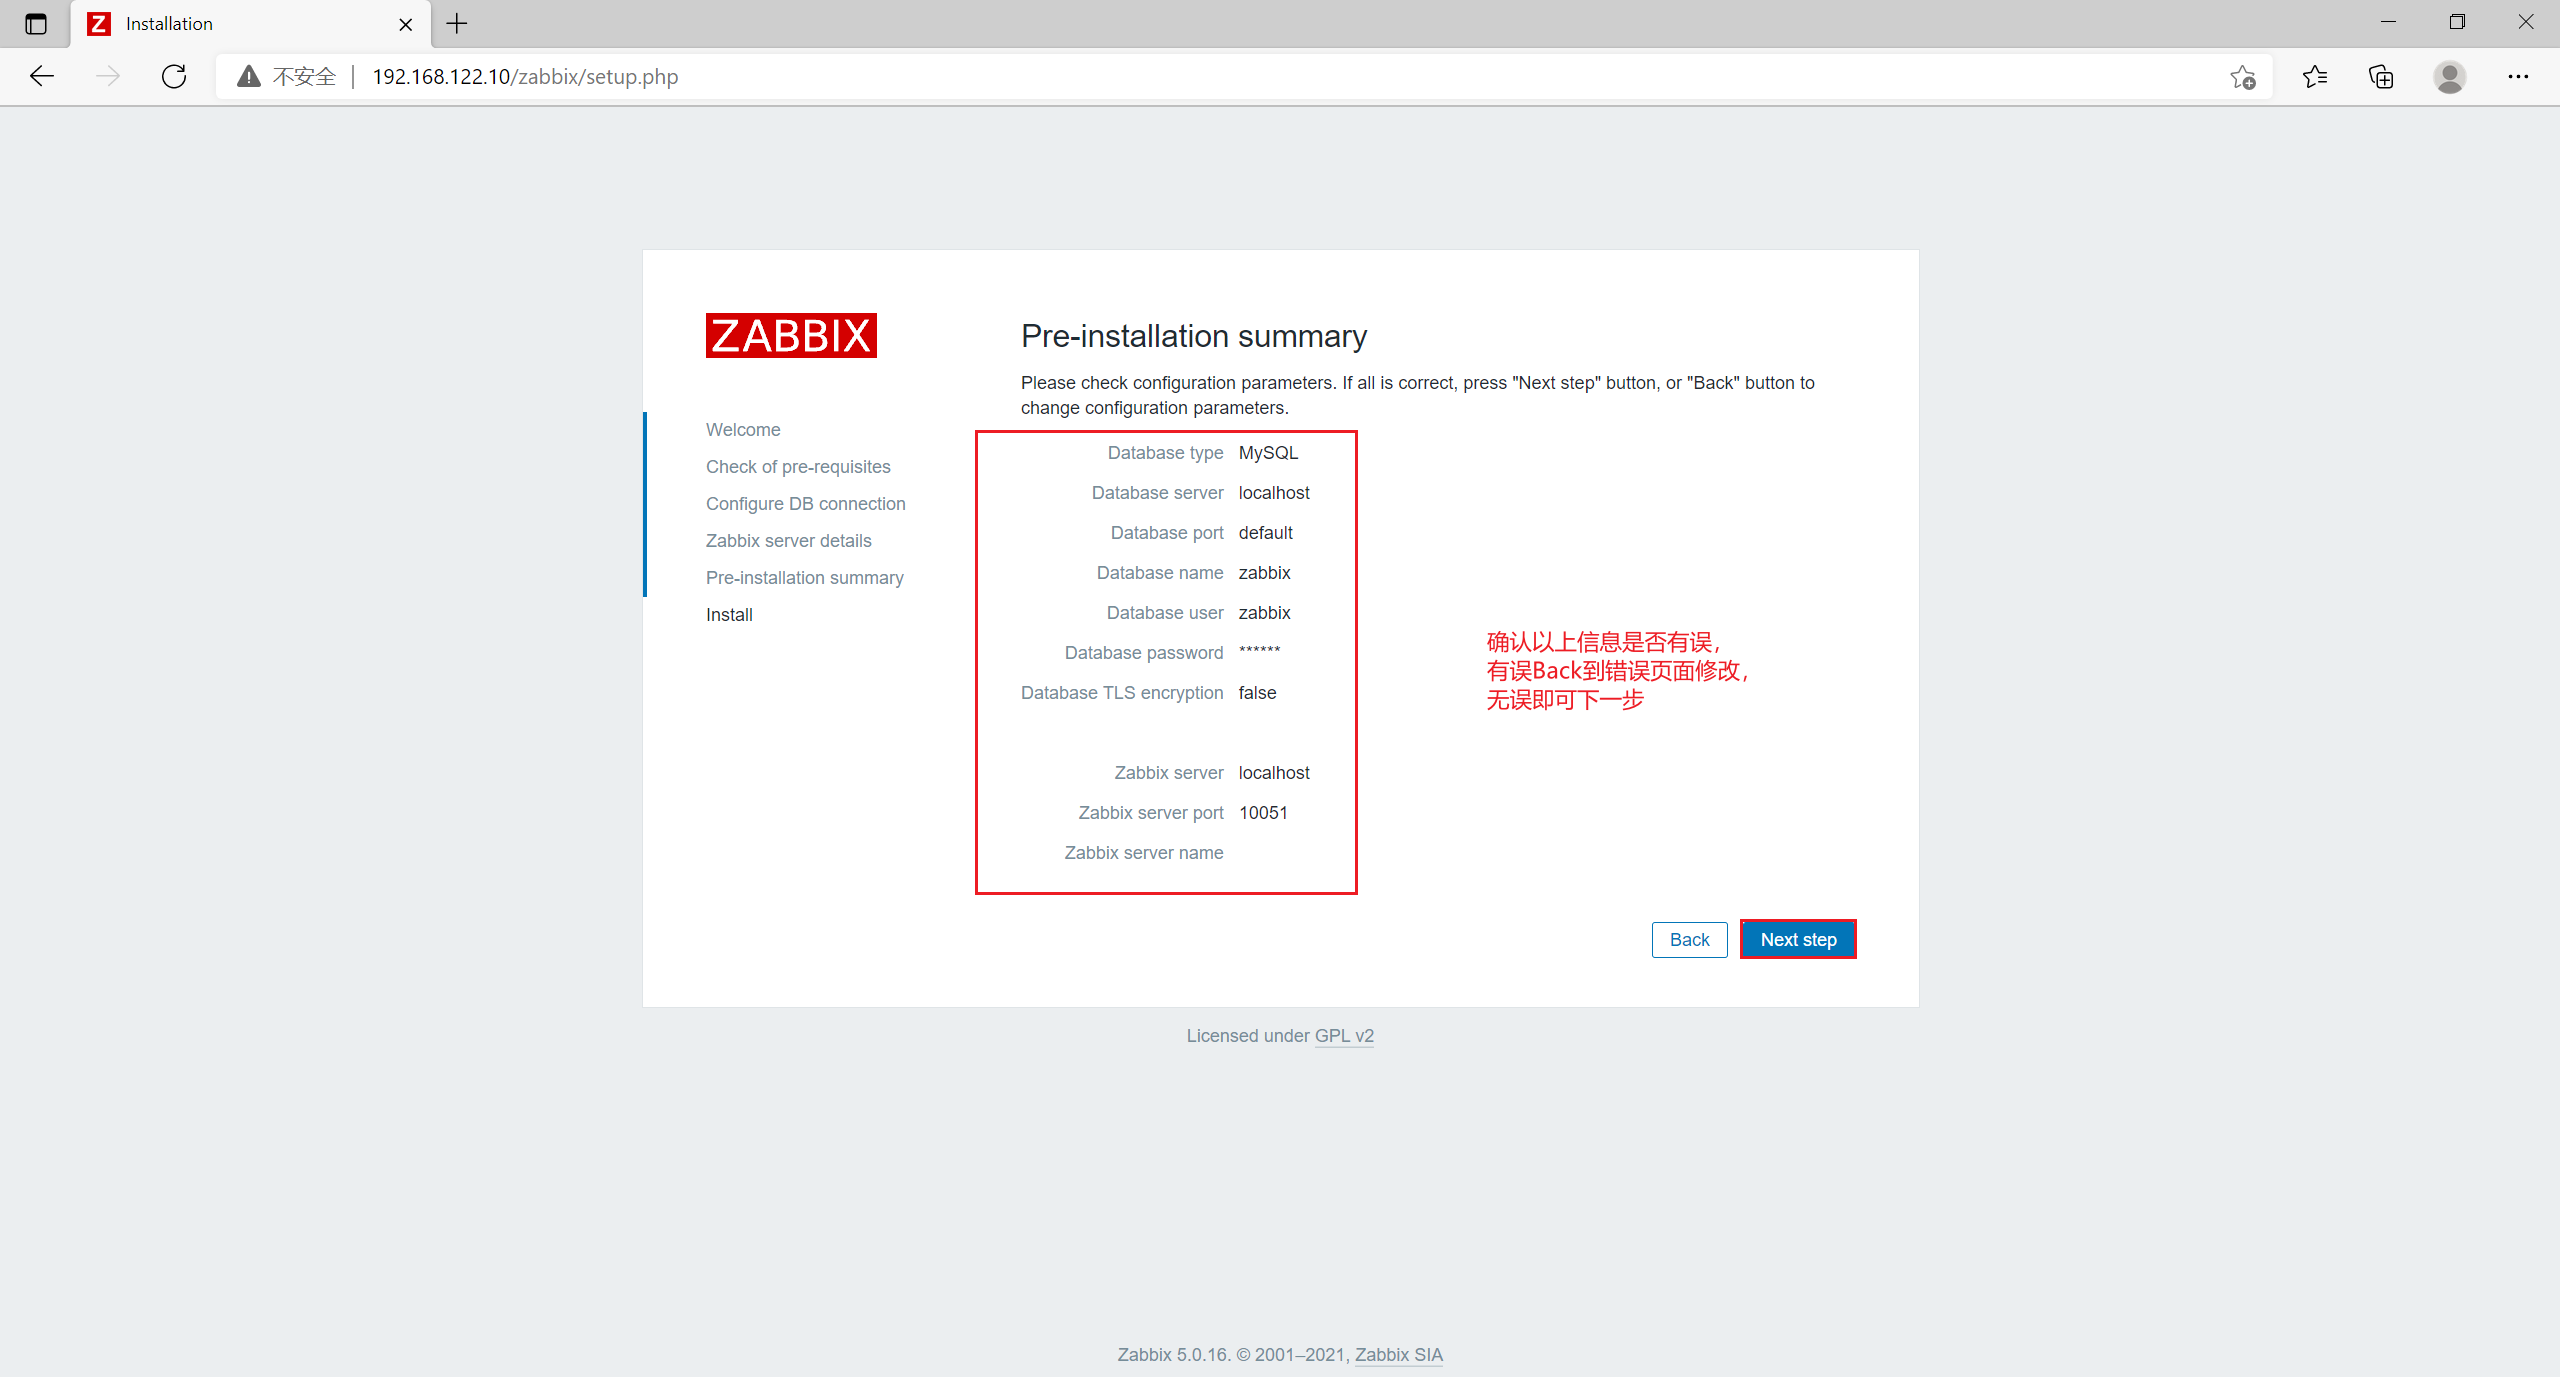Click the browser Forward arrow
The height and width of the screenshot is (1377, 2560).
click(107, 76)
